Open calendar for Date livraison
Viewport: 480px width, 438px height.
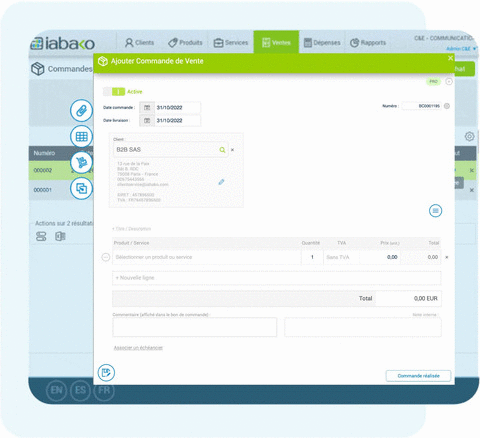(x=147, y=121)
